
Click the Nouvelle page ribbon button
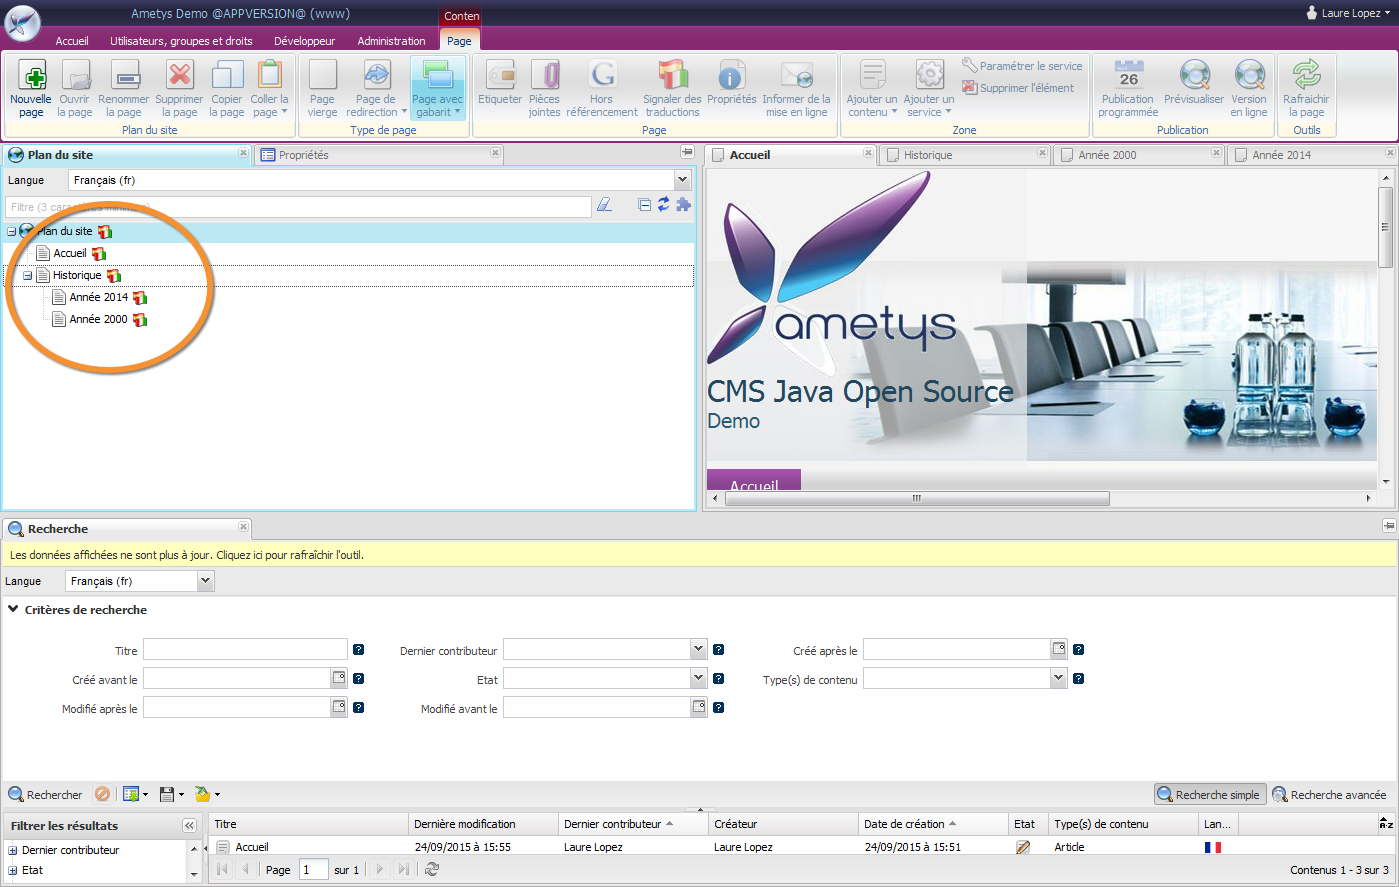point(31,89)
